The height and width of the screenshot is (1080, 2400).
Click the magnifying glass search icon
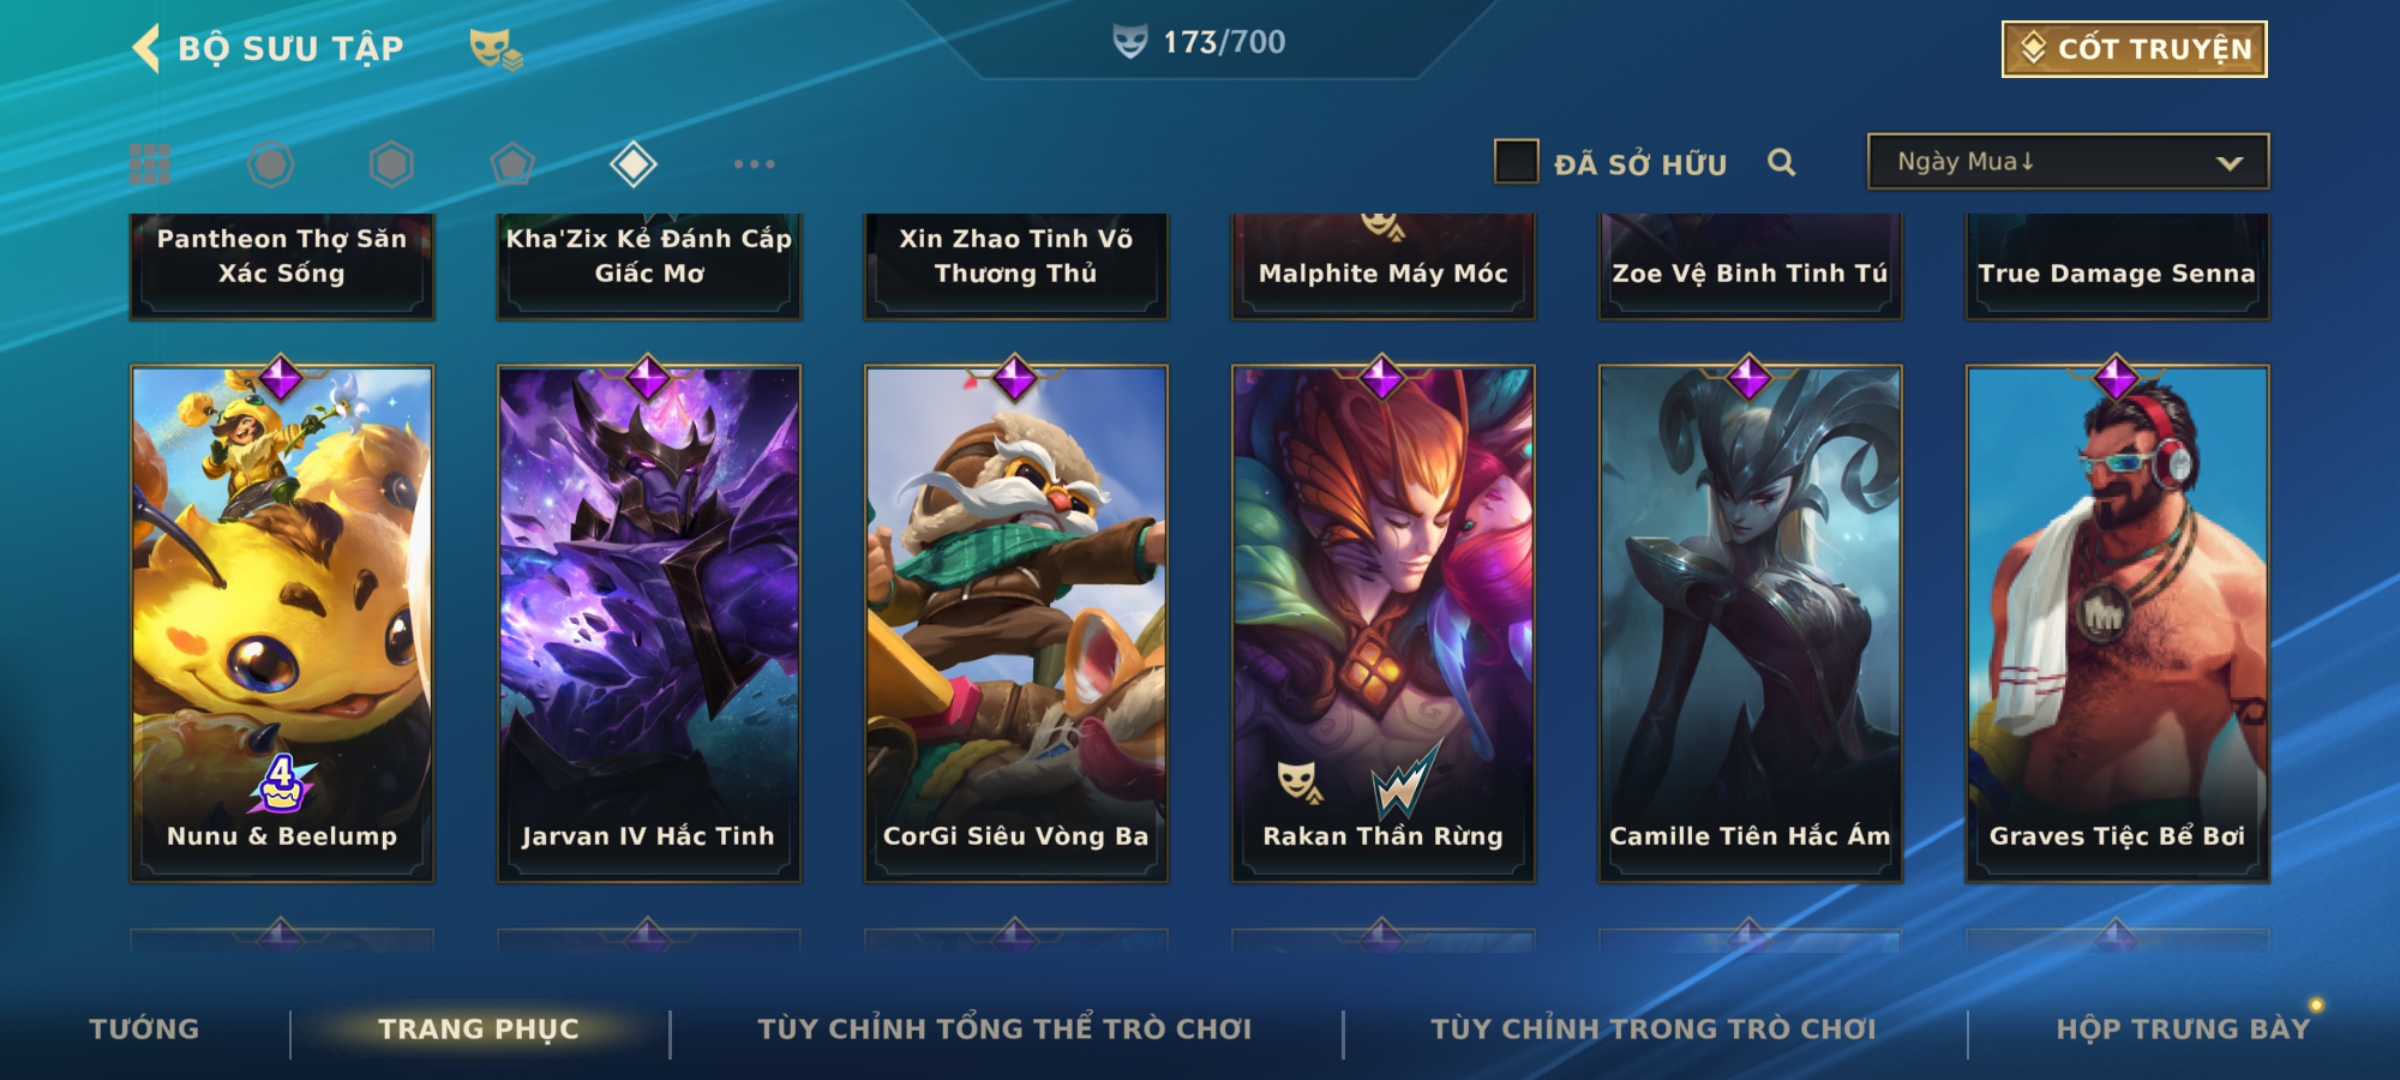pyautogui.click(x=1781, y=162)
